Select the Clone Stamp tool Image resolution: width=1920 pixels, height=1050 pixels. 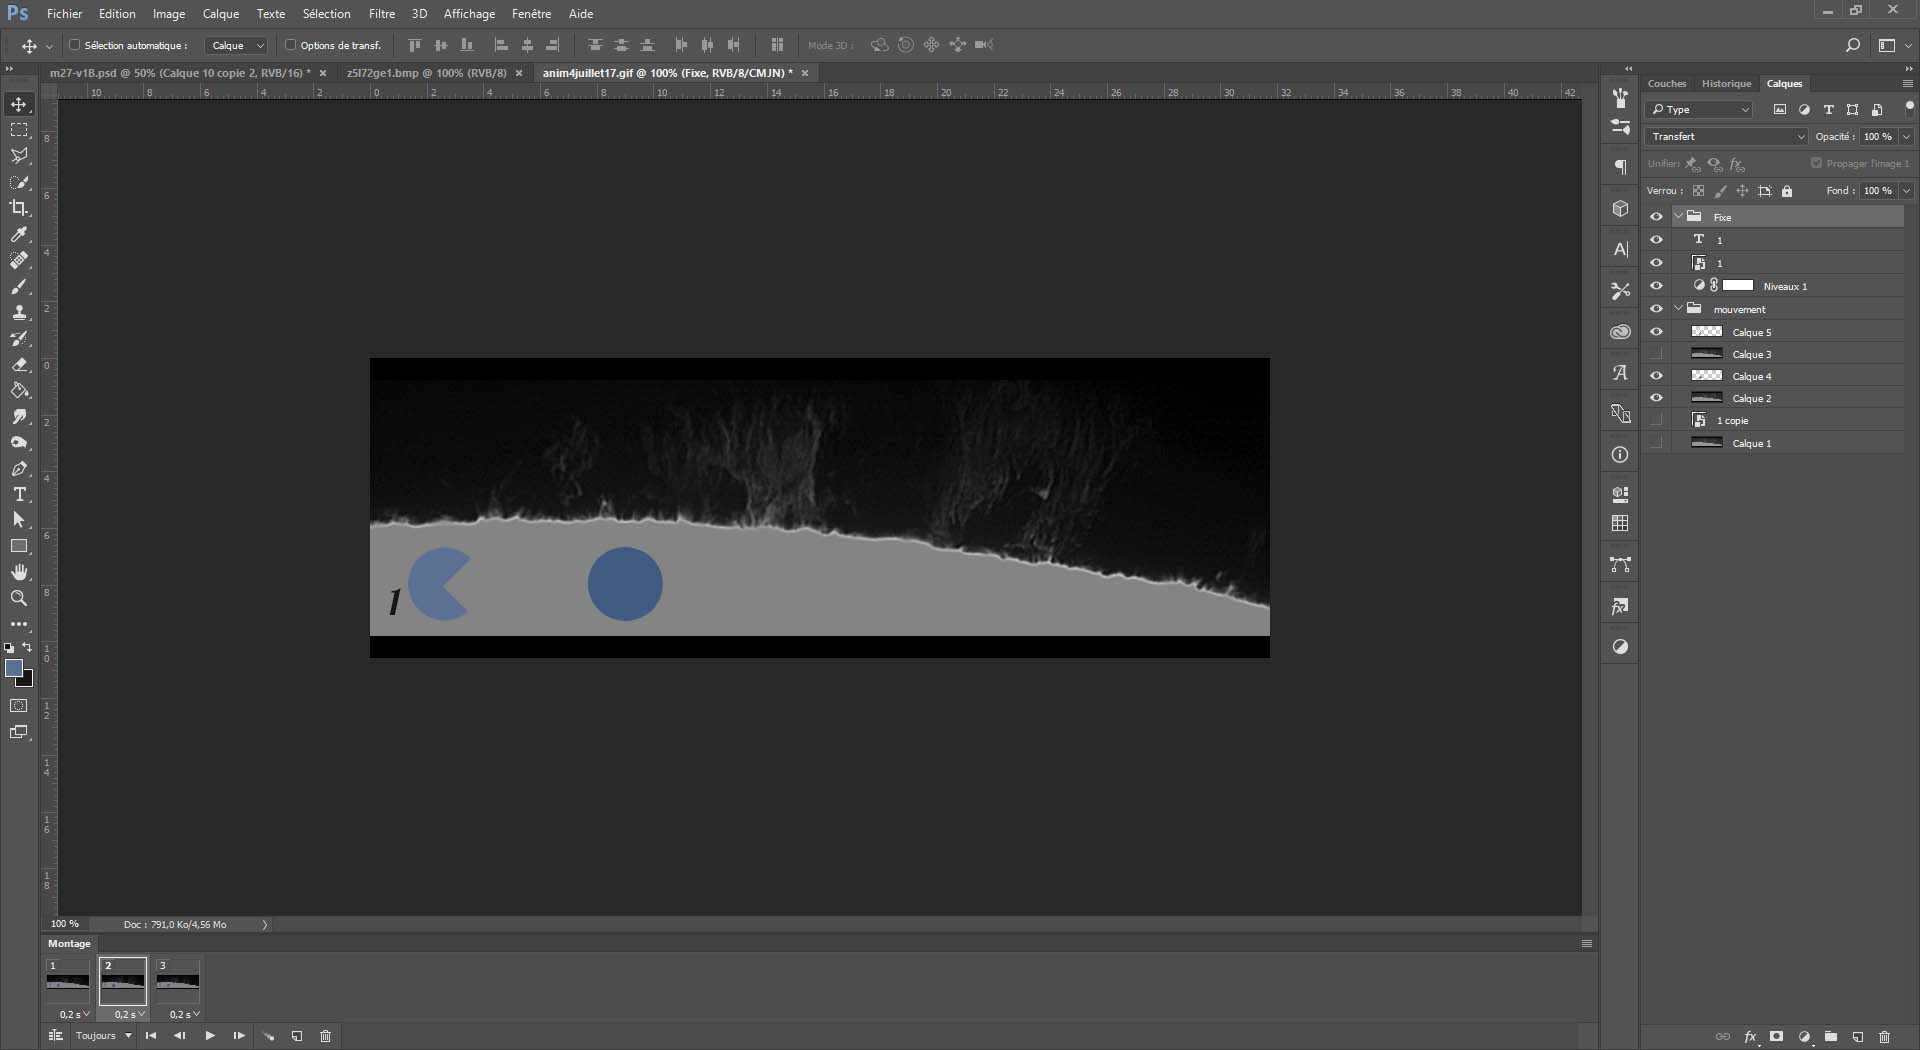[19, 312]
